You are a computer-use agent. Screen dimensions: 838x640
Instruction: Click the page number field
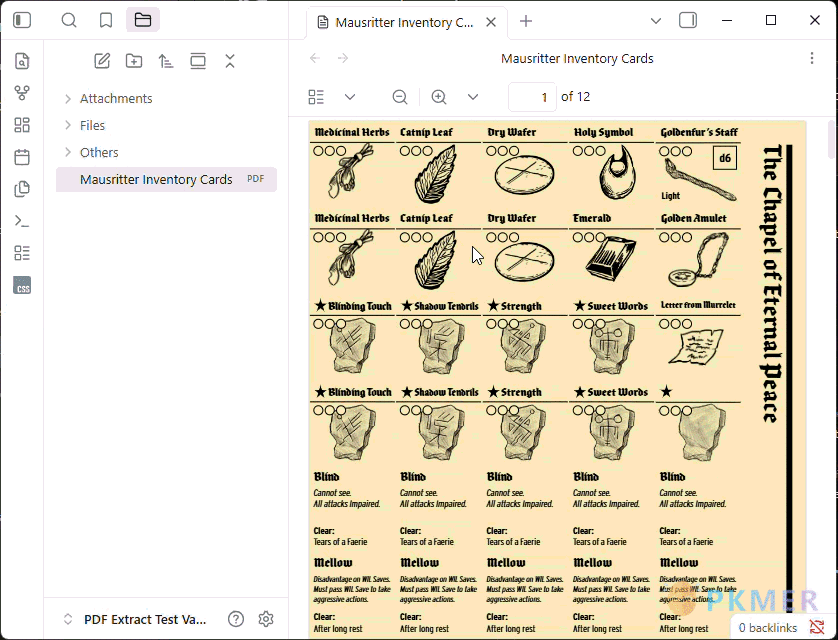532,97
